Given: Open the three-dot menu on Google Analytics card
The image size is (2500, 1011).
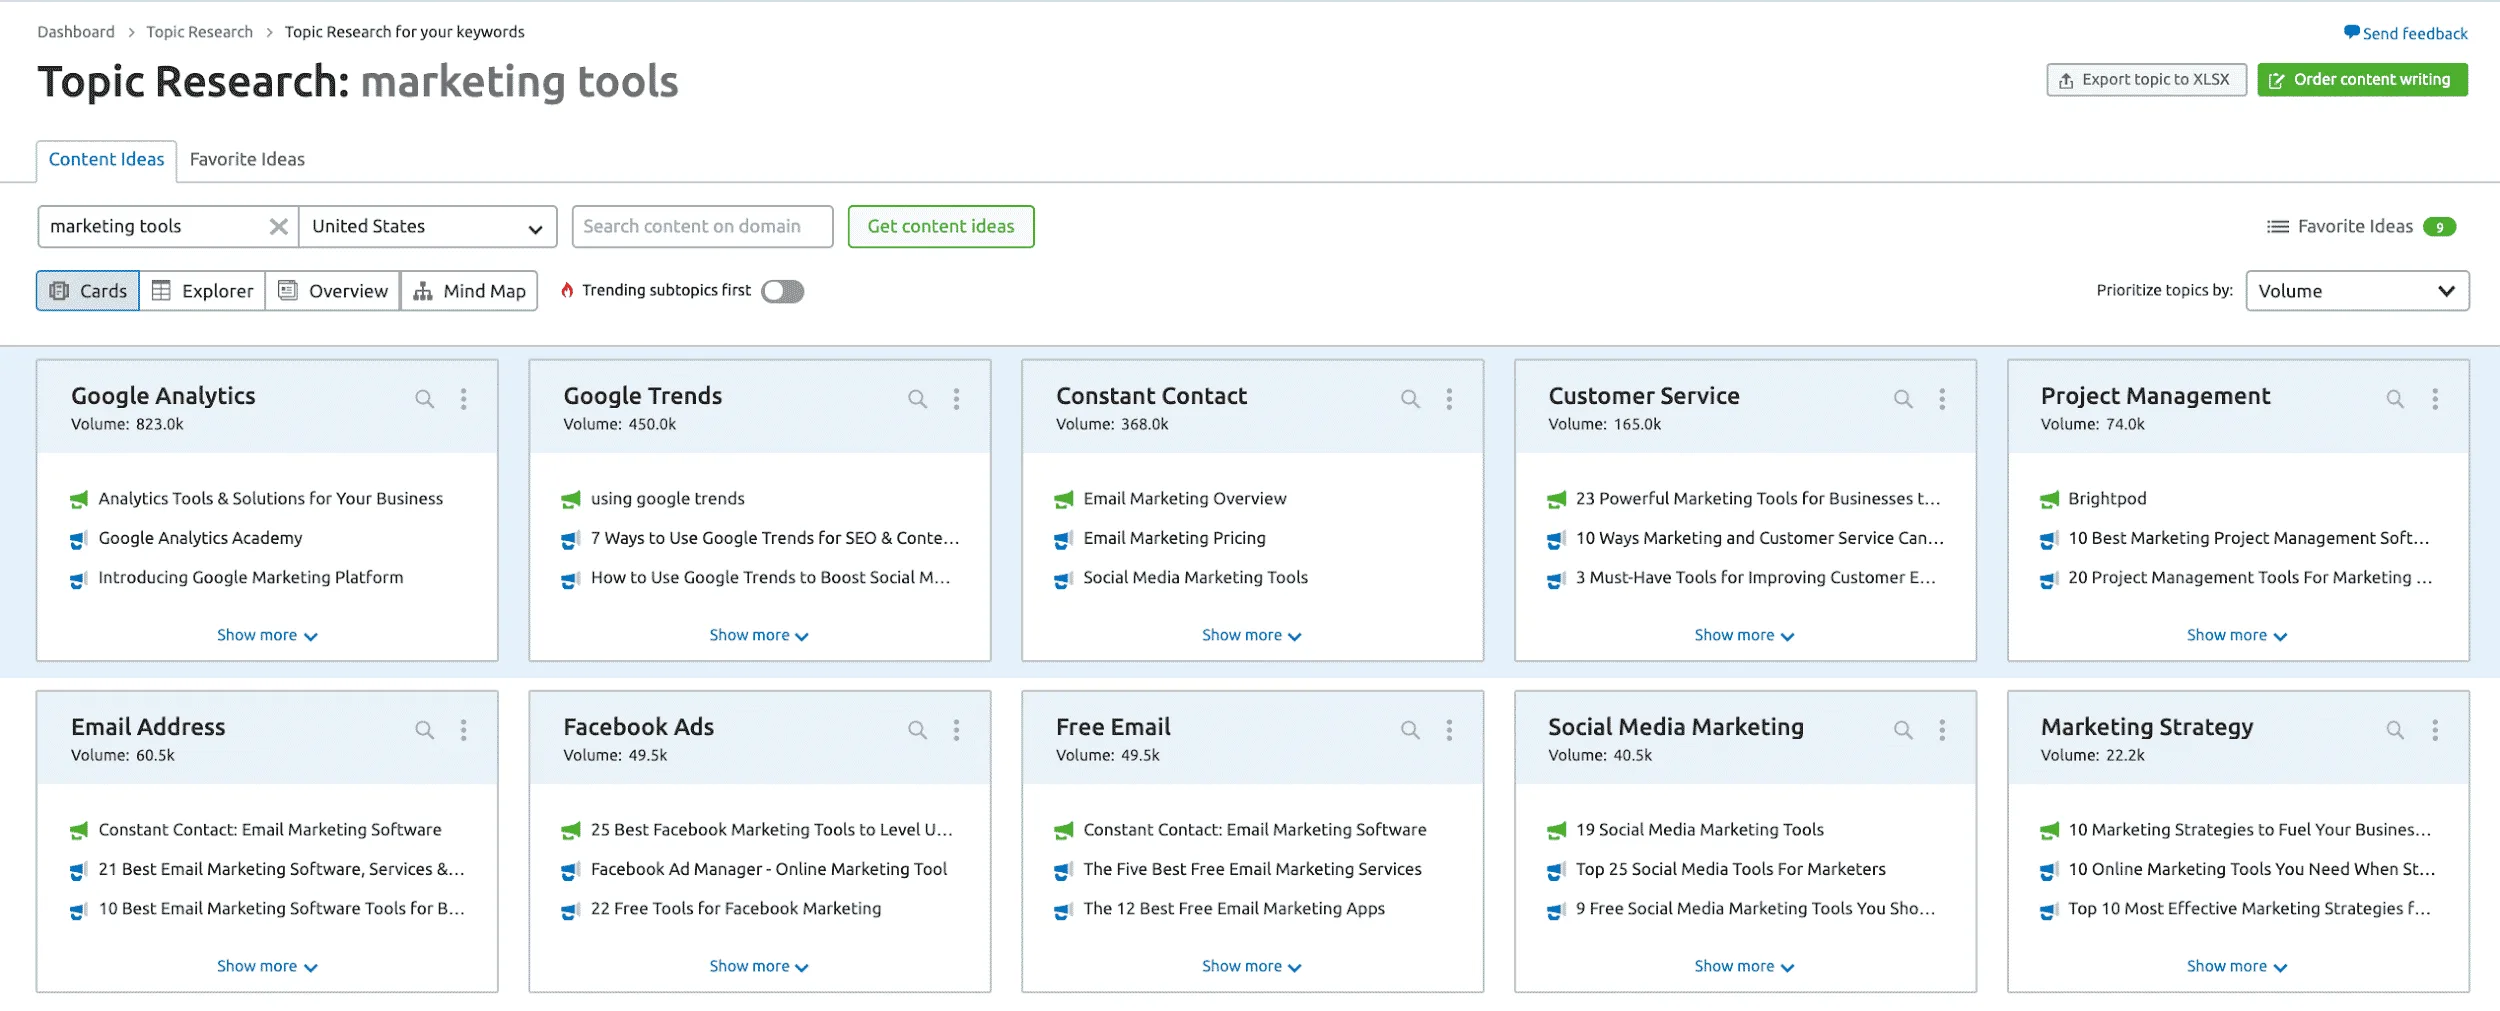Looking at the screenshot, I should click(464, 399).
